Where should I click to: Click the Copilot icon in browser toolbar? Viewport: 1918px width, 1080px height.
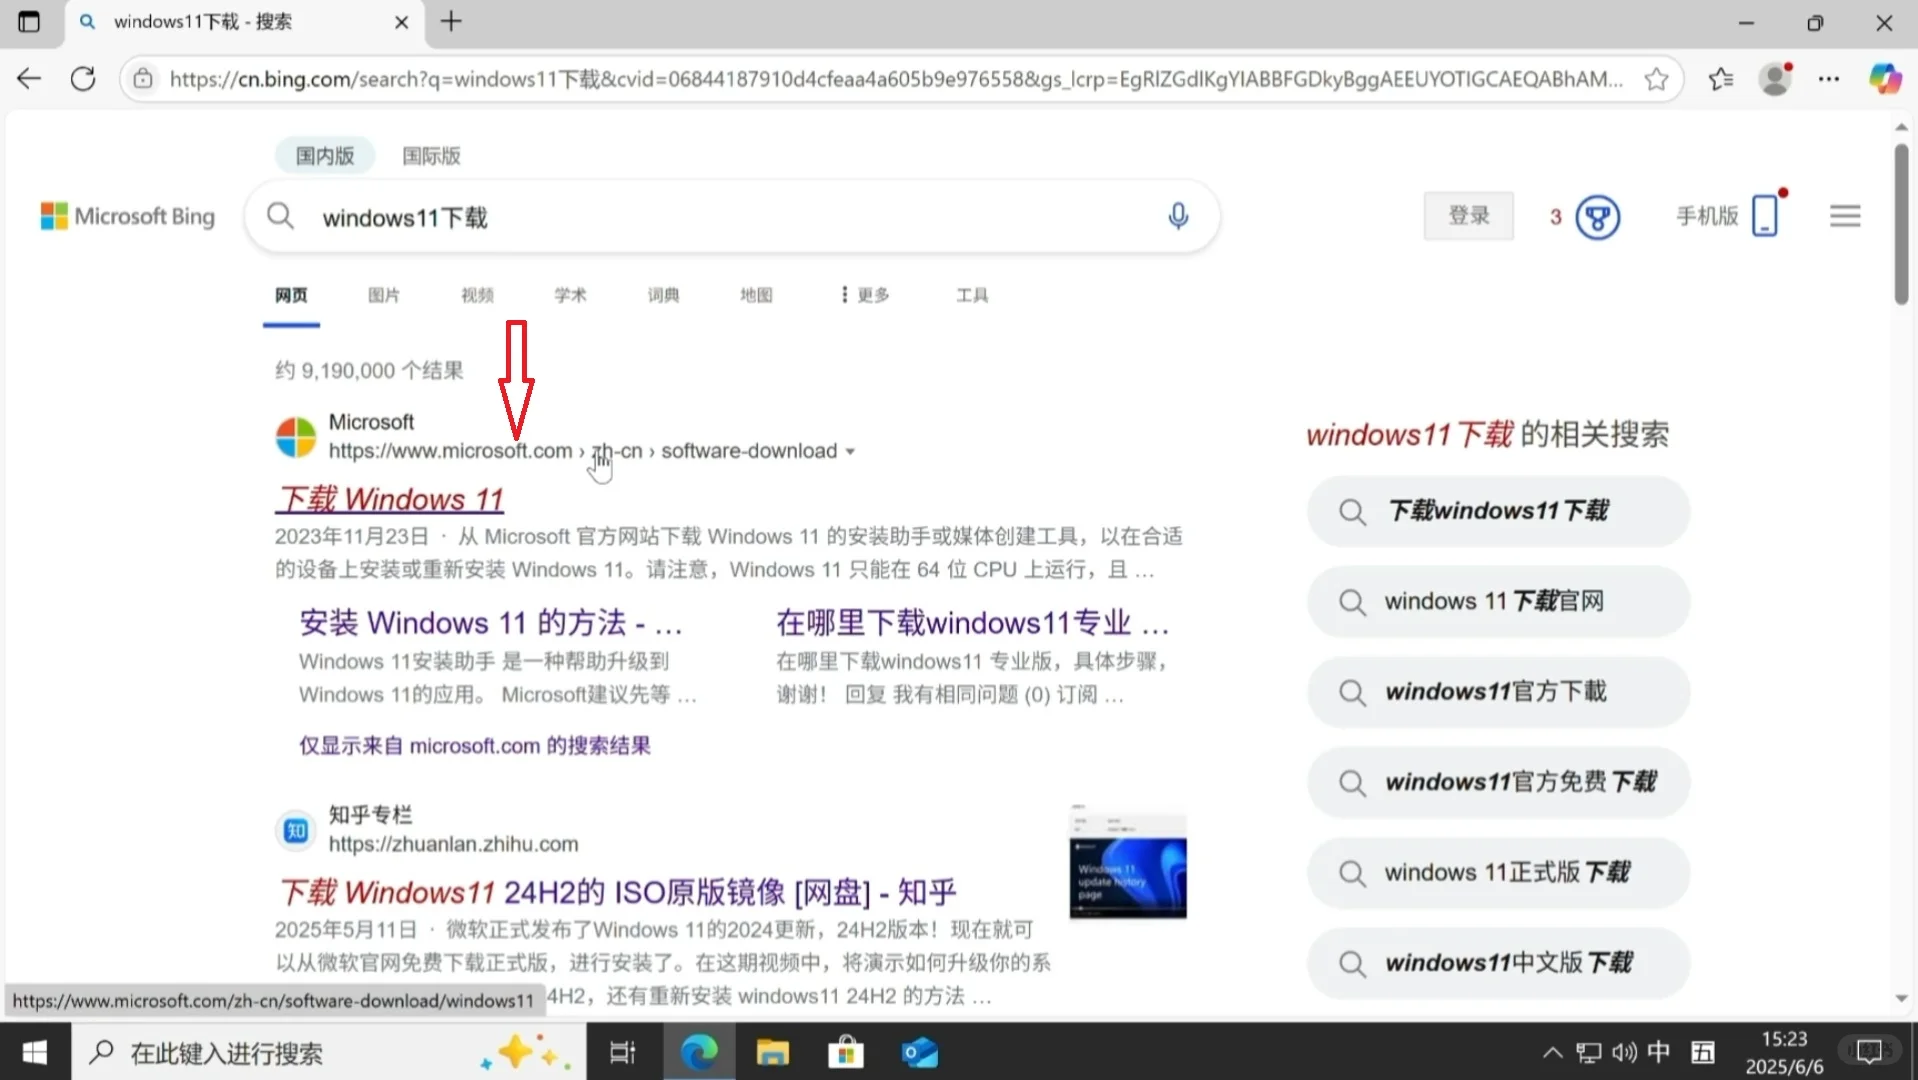[x=1885, y=79]
